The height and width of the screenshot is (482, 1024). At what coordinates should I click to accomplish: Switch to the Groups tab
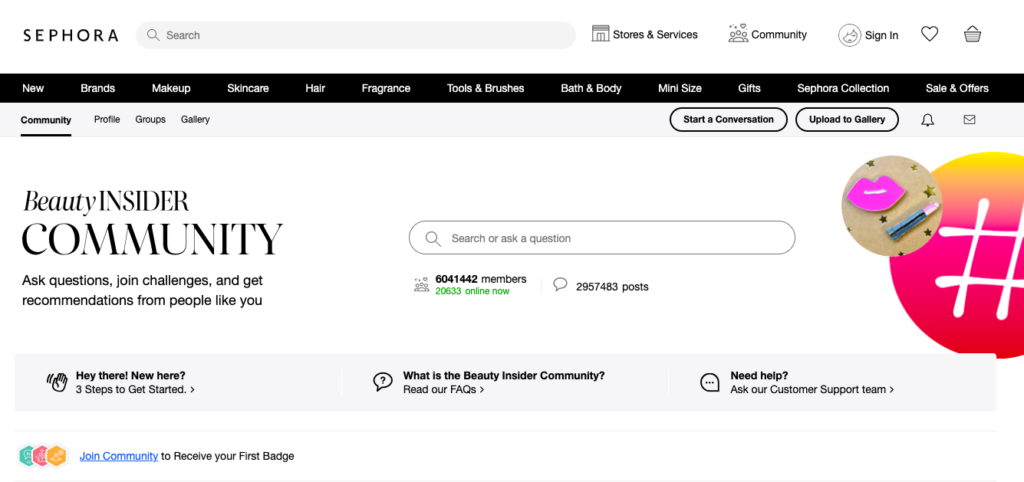pos(150,120)
